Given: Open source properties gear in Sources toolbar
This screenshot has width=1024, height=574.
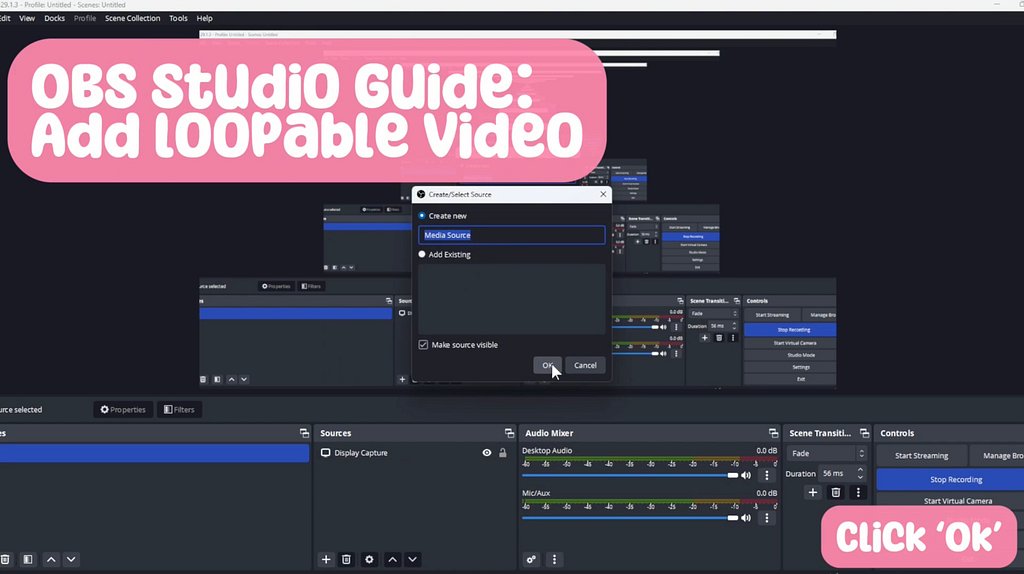Looking at the screenshot, I should 369,560.
